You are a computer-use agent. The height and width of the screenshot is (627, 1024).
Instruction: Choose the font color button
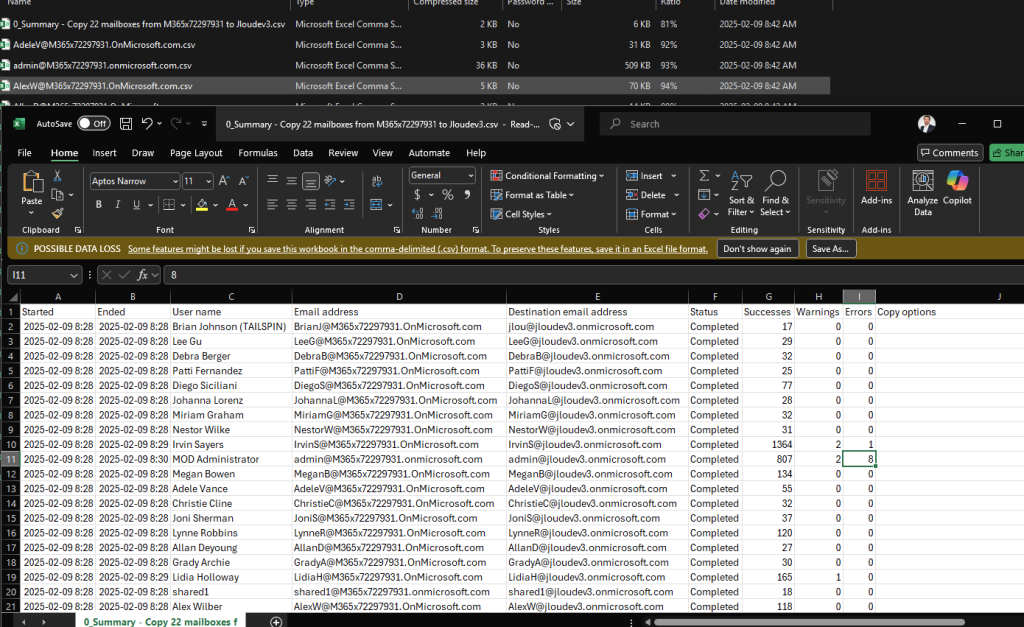232,204
